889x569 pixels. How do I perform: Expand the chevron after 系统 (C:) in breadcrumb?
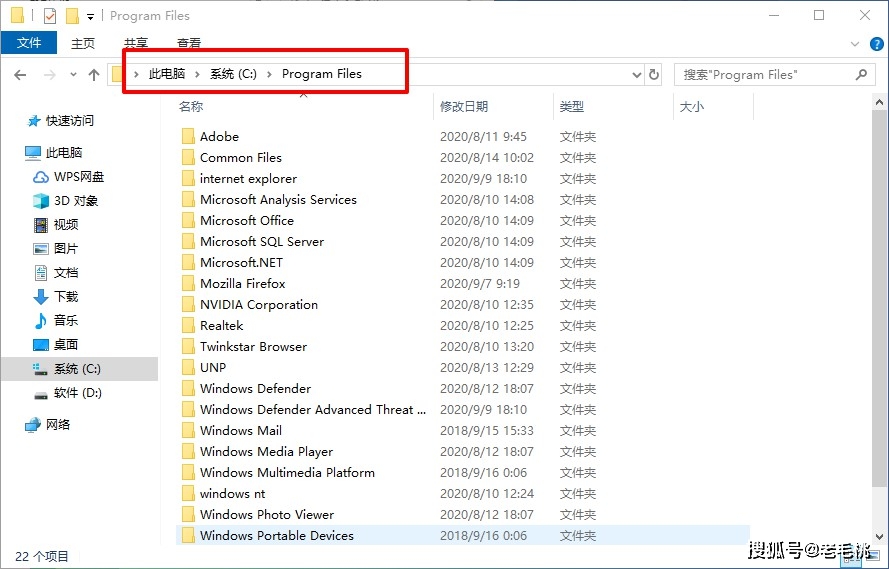pyautogui.click(x=269, y=74)
